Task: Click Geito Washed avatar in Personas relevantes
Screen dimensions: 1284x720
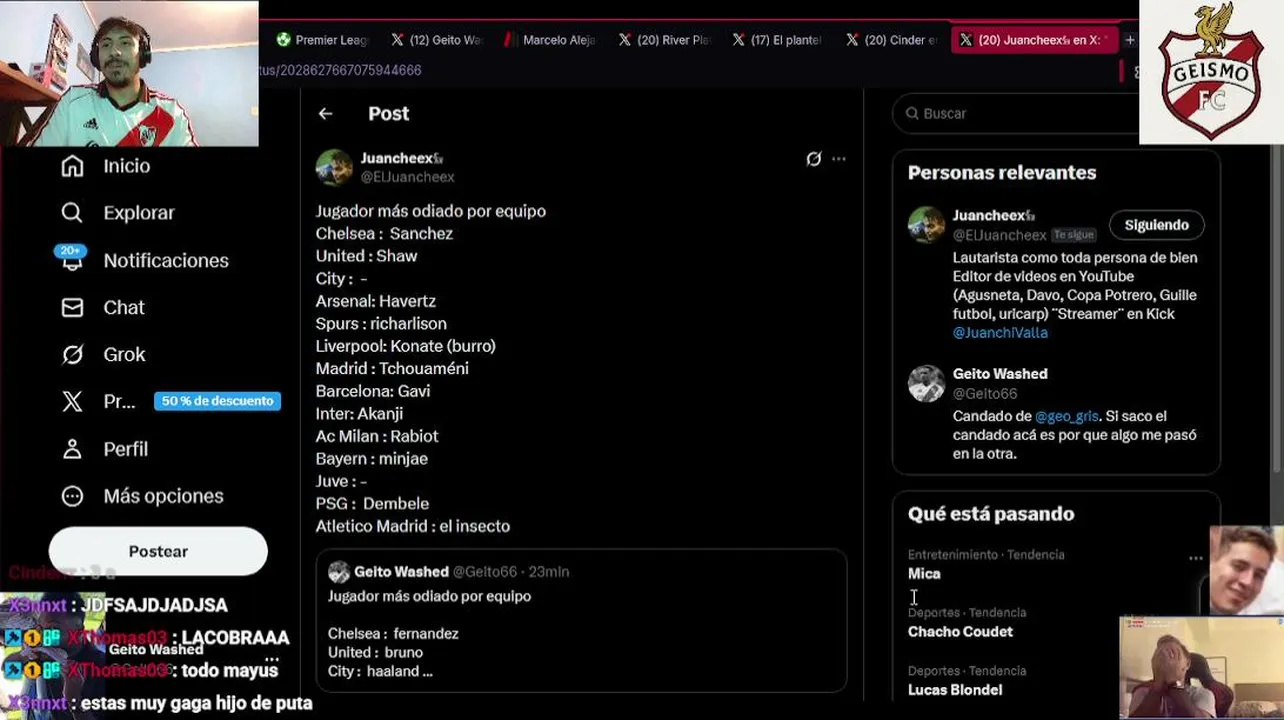Action: [926, 383]
